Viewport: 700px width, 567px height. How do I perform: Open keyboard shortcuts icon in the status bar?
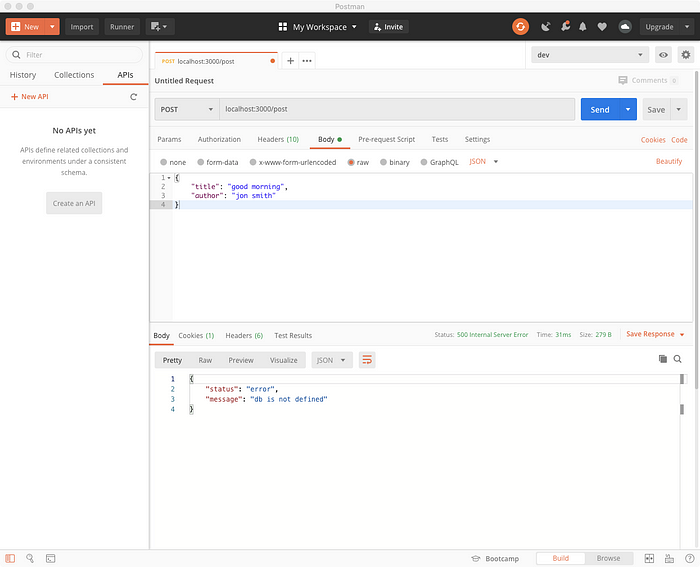click(669, 558)
